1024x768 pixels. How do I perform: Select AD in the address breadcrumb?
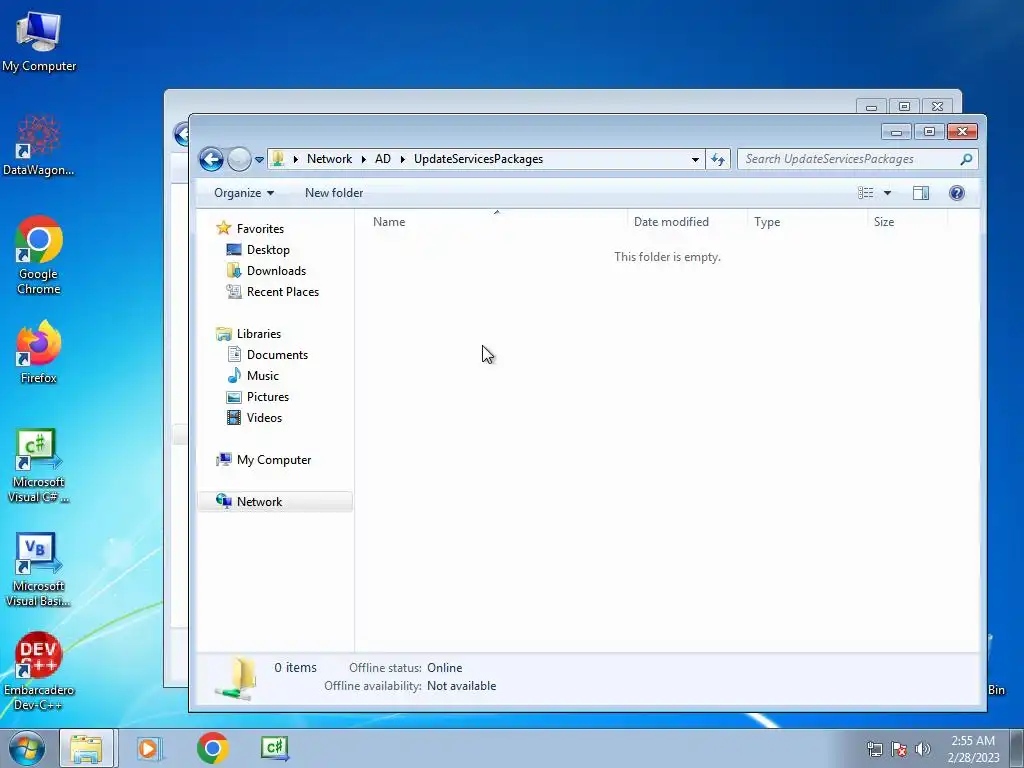(x=383, y=159)
